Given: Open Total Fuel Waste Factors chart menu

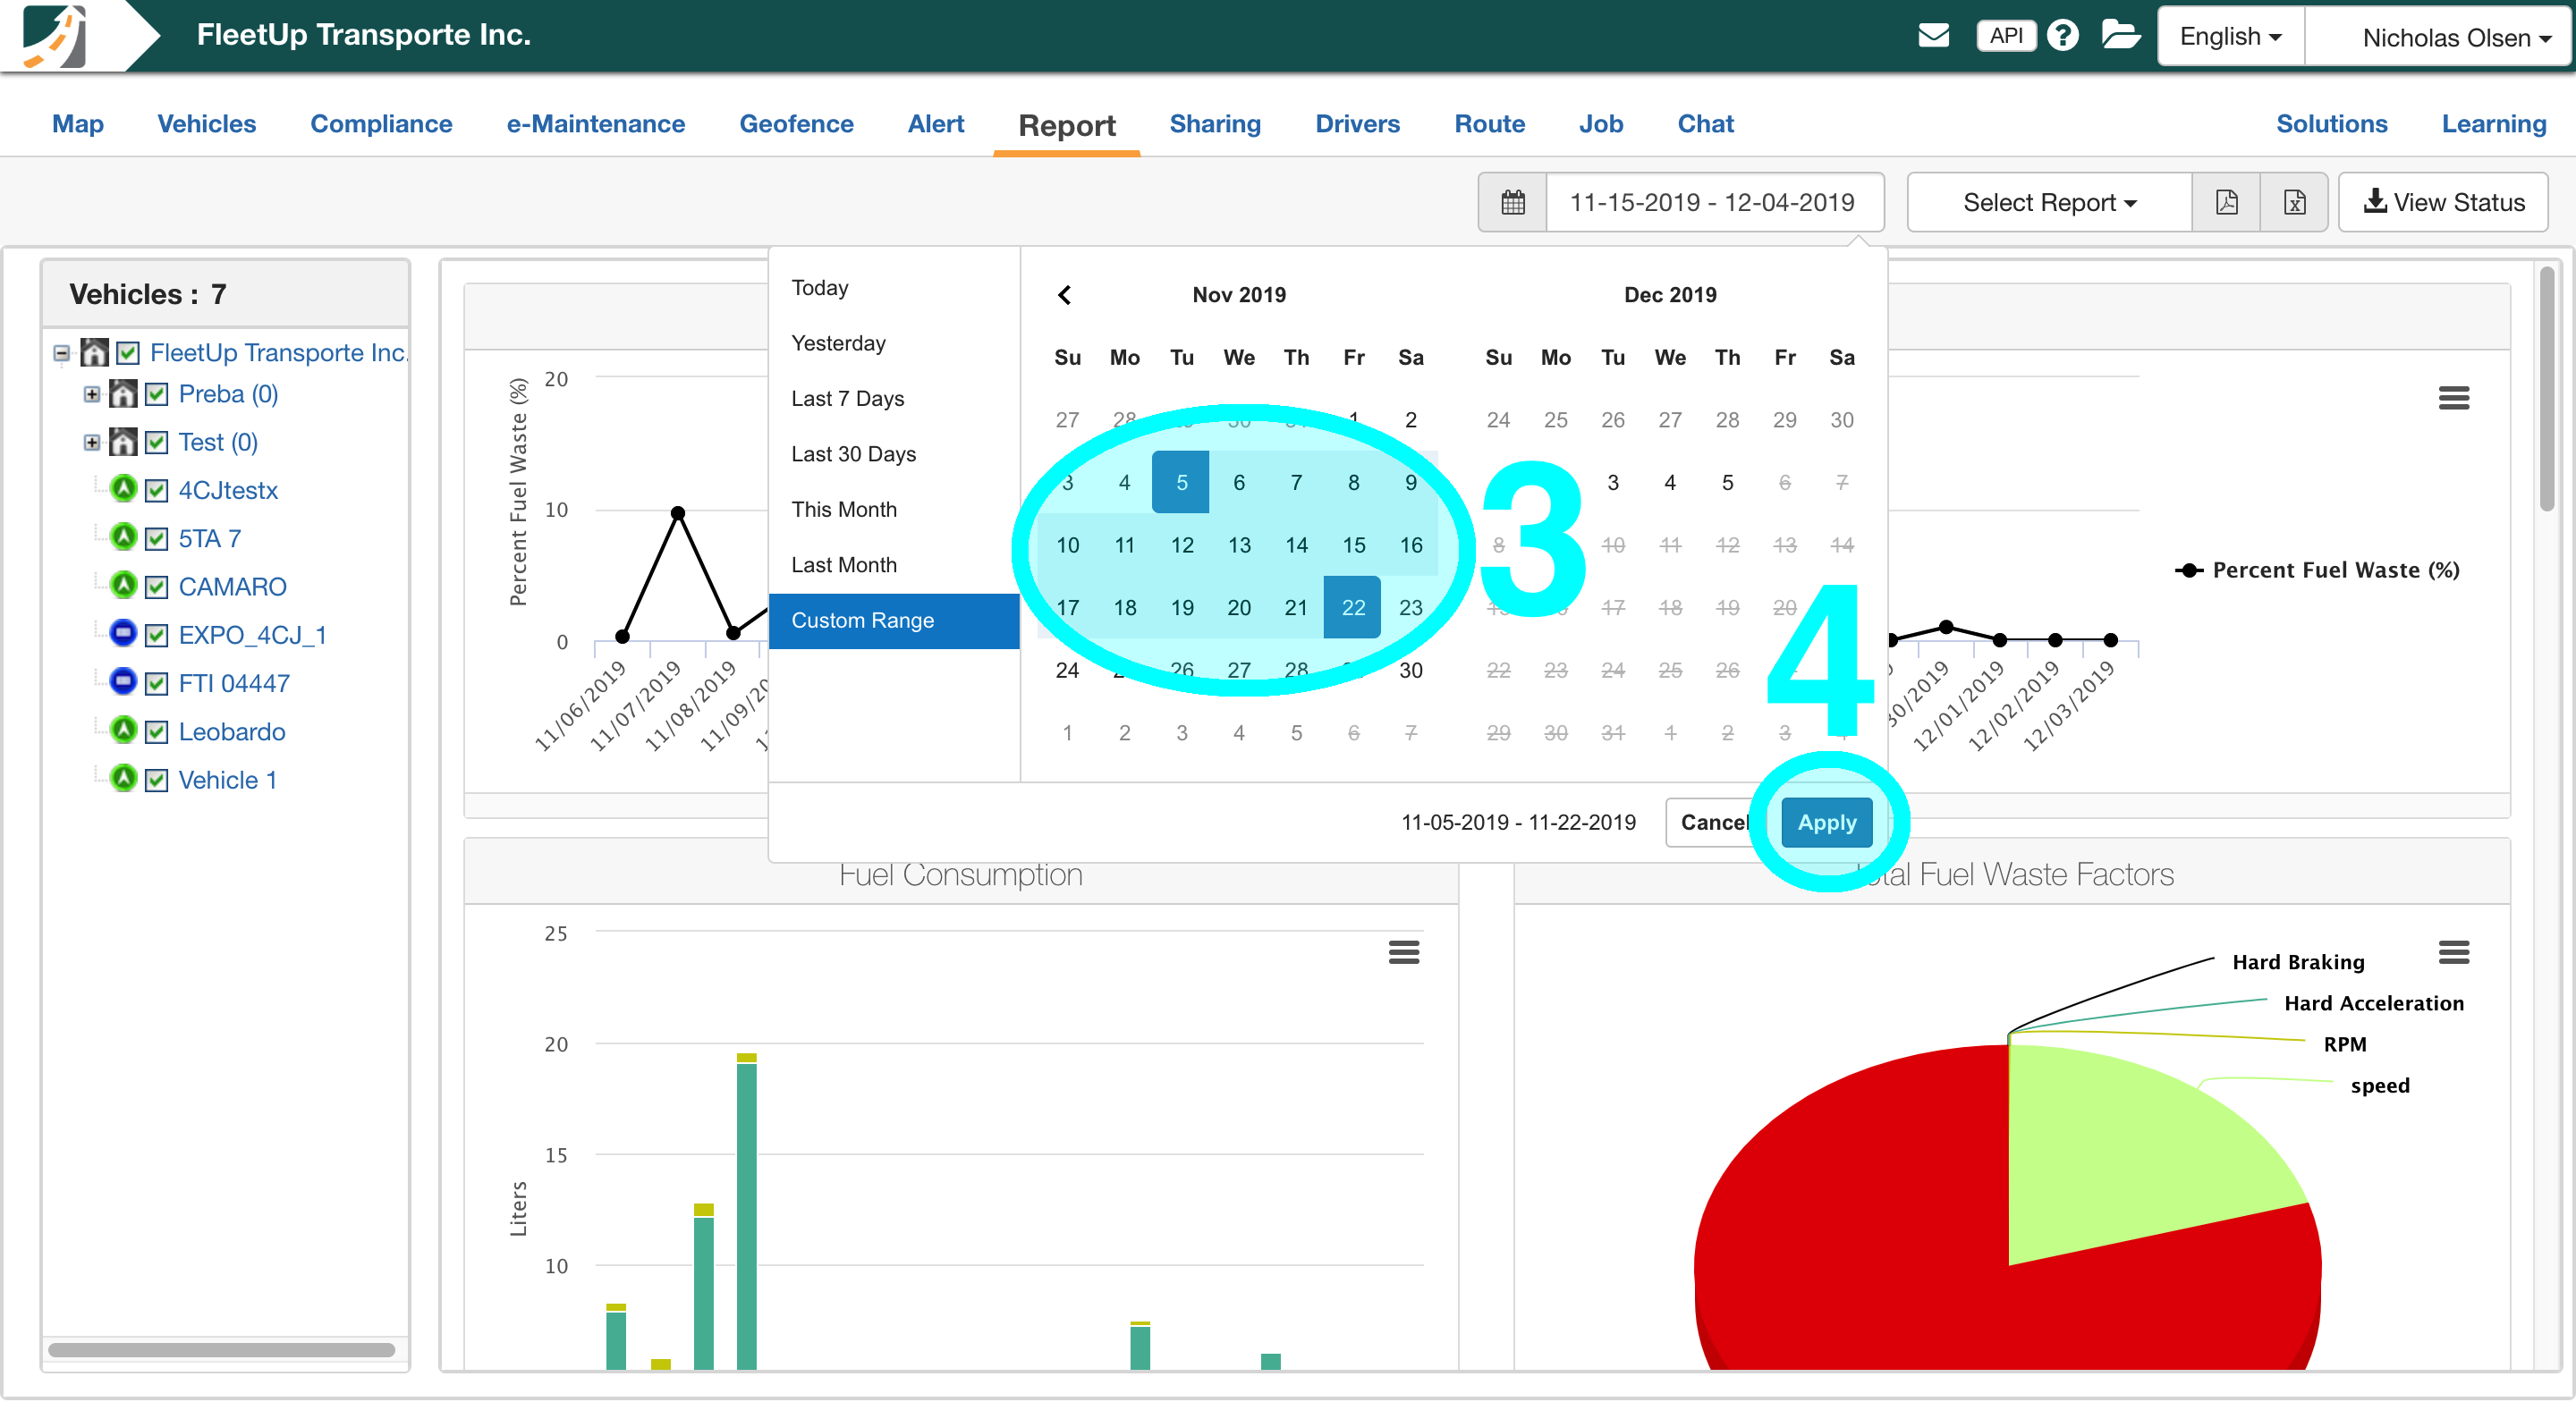Looking at the screenshot, I should (2454, 952).
